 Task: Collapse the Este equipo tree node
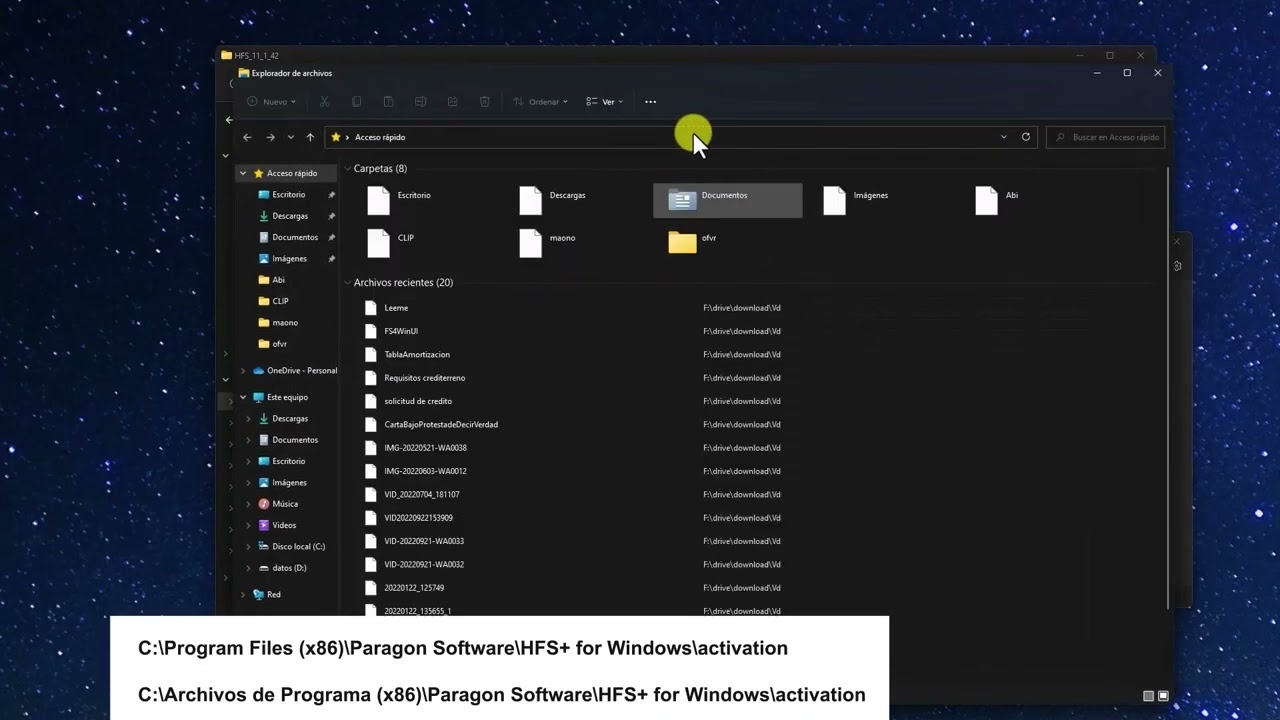242,397
